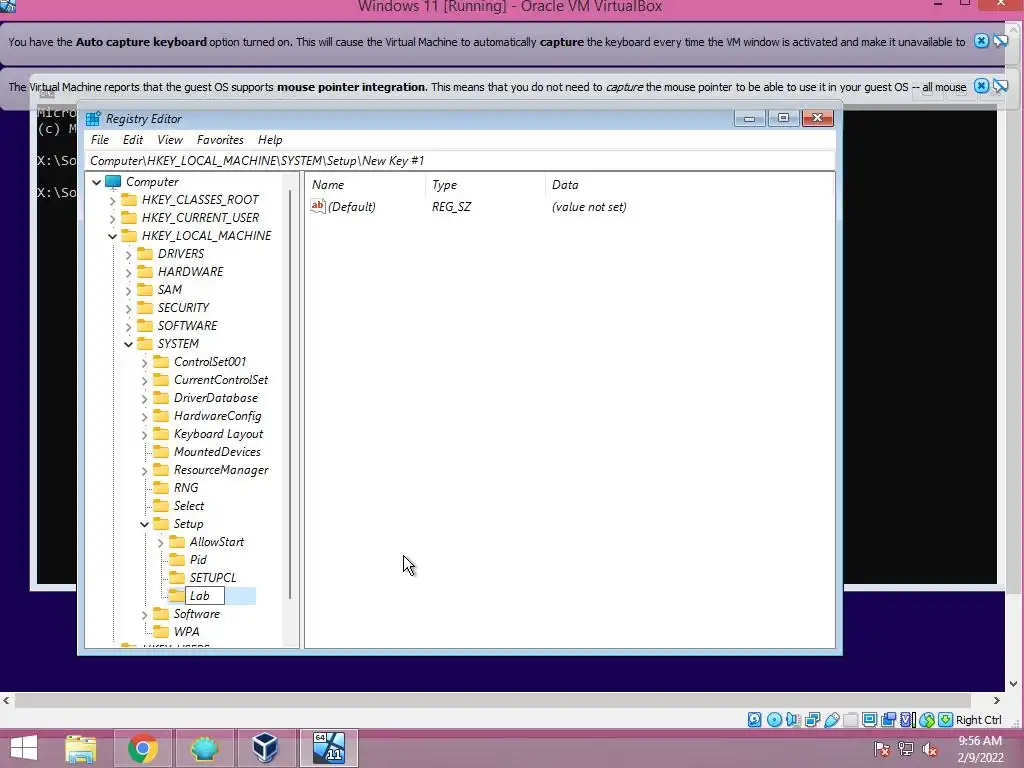This screenshot has height=768, width=1024.
Task: Open the VirtualBox Manager taskbar icon
Action: (264, 748)
